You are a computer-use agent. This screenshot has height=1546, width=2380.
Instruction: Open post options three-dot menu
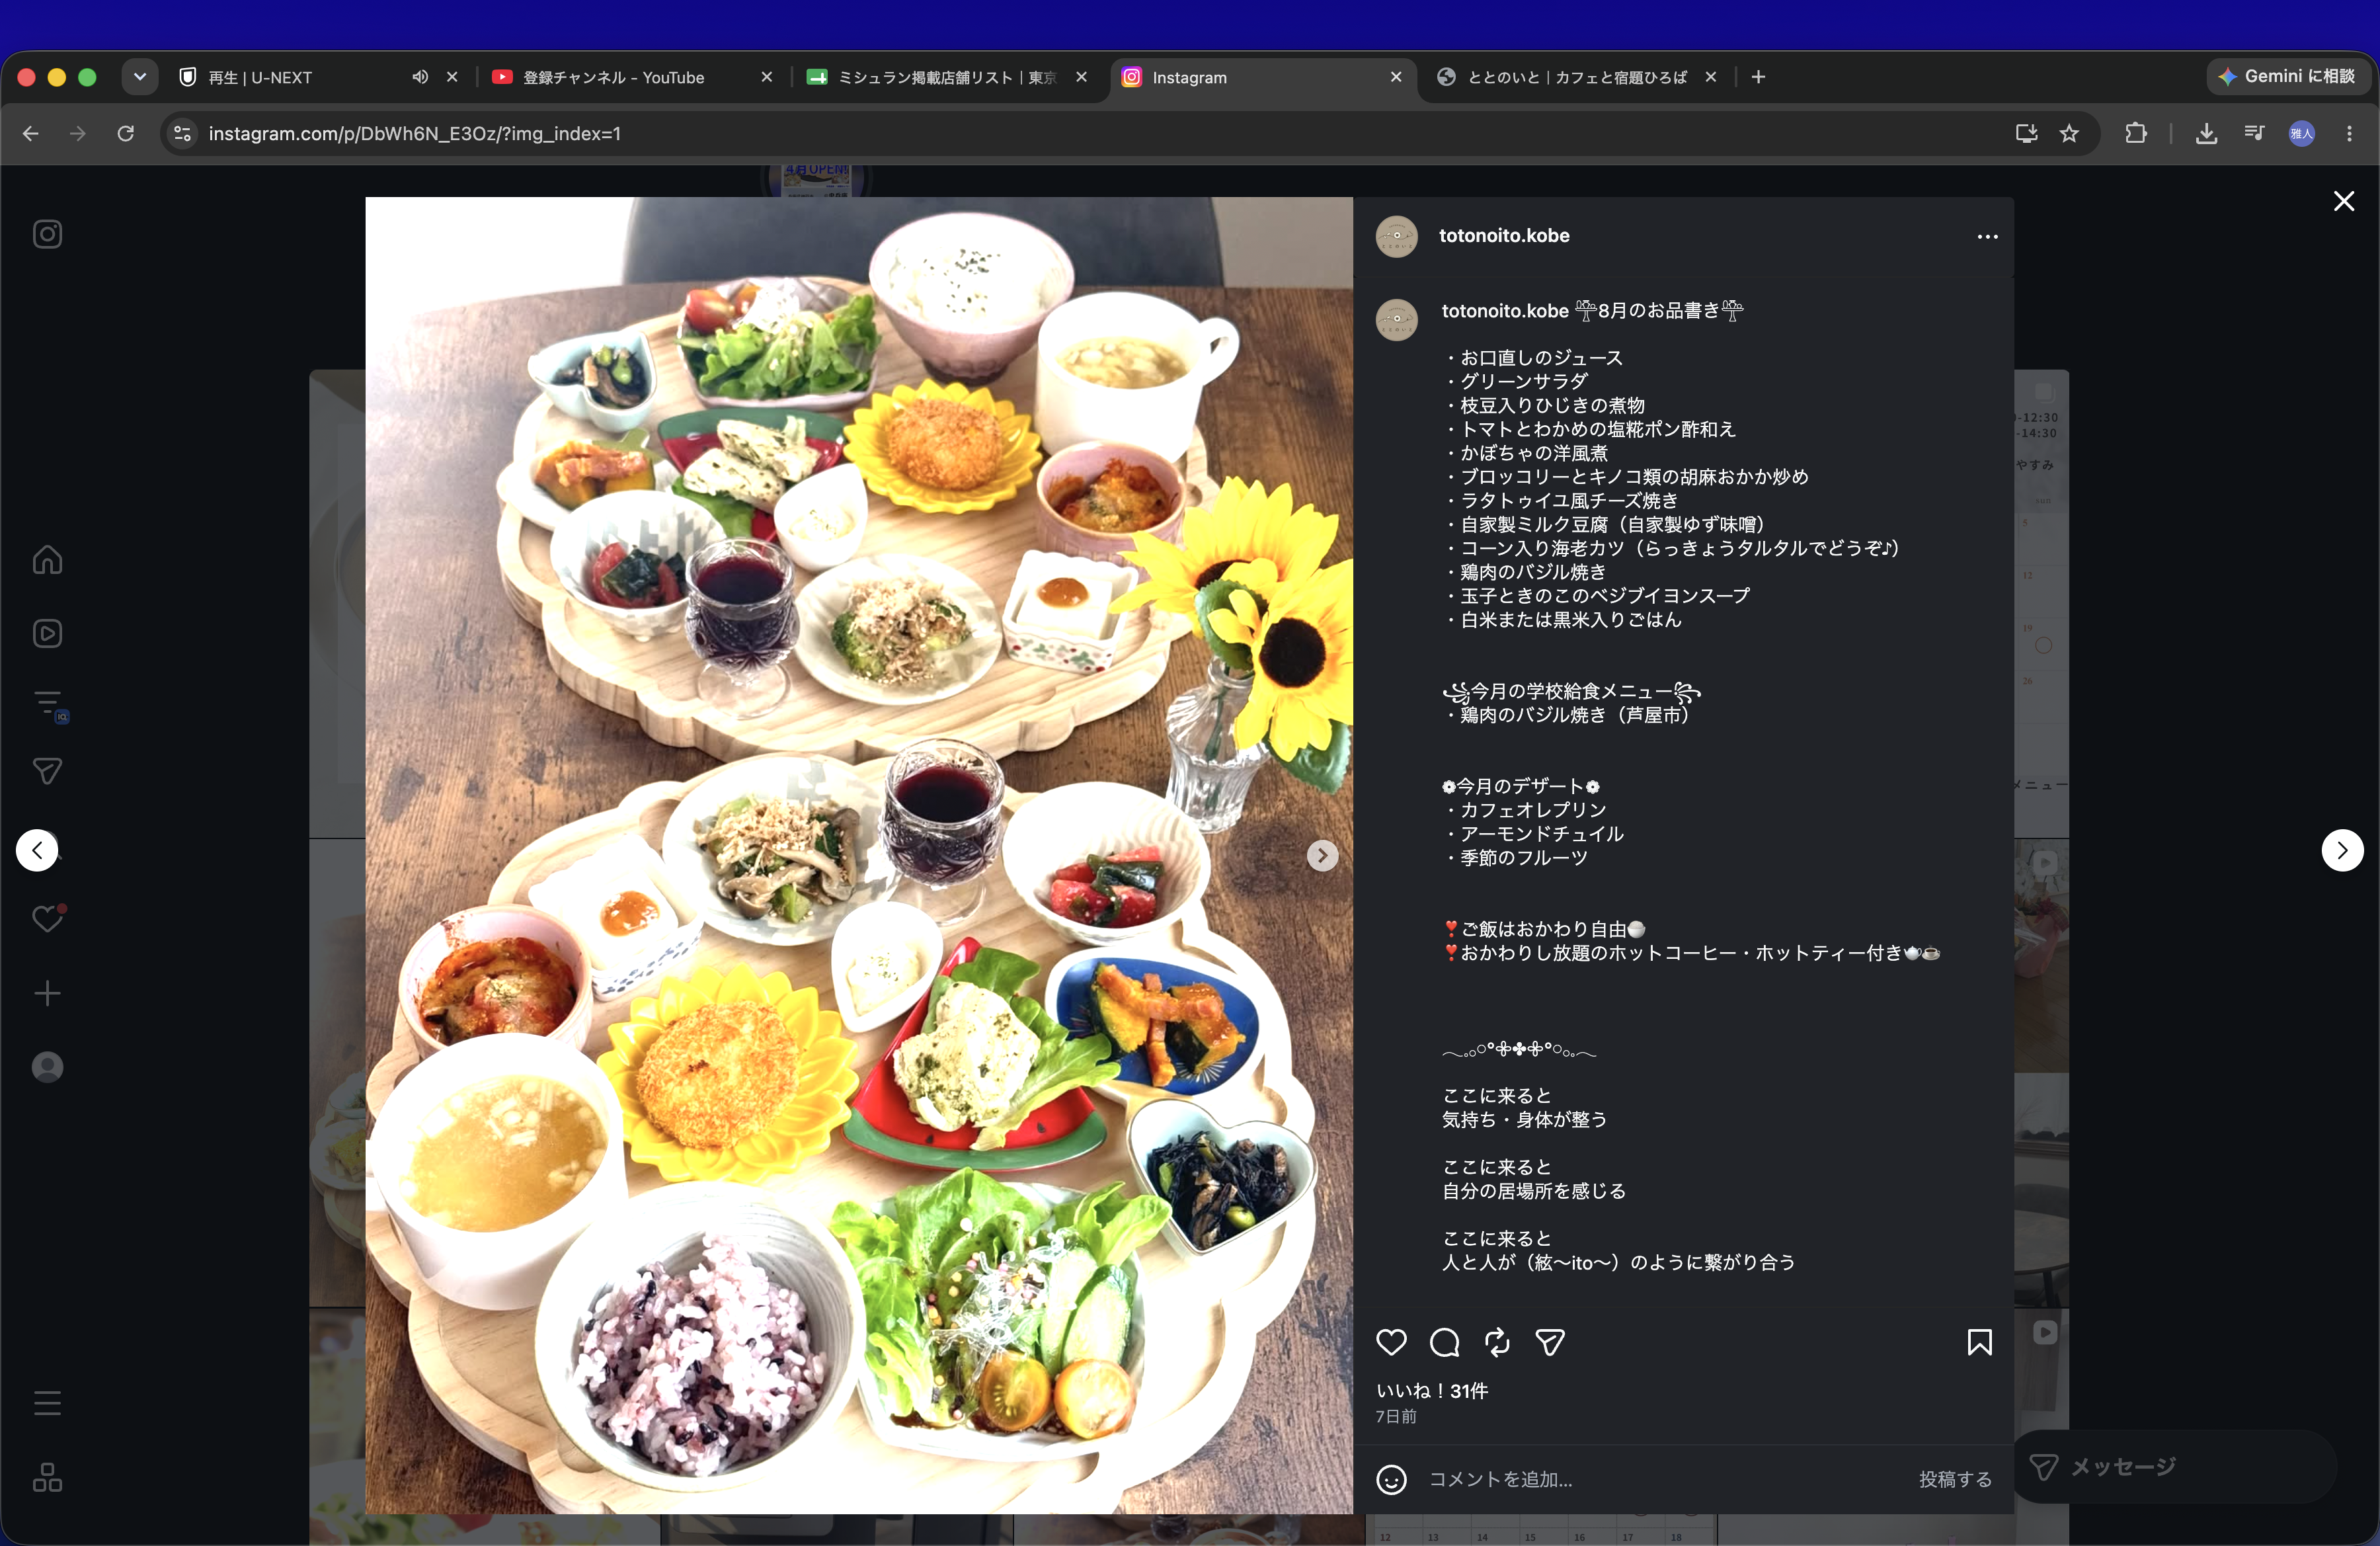point(1987,237)
